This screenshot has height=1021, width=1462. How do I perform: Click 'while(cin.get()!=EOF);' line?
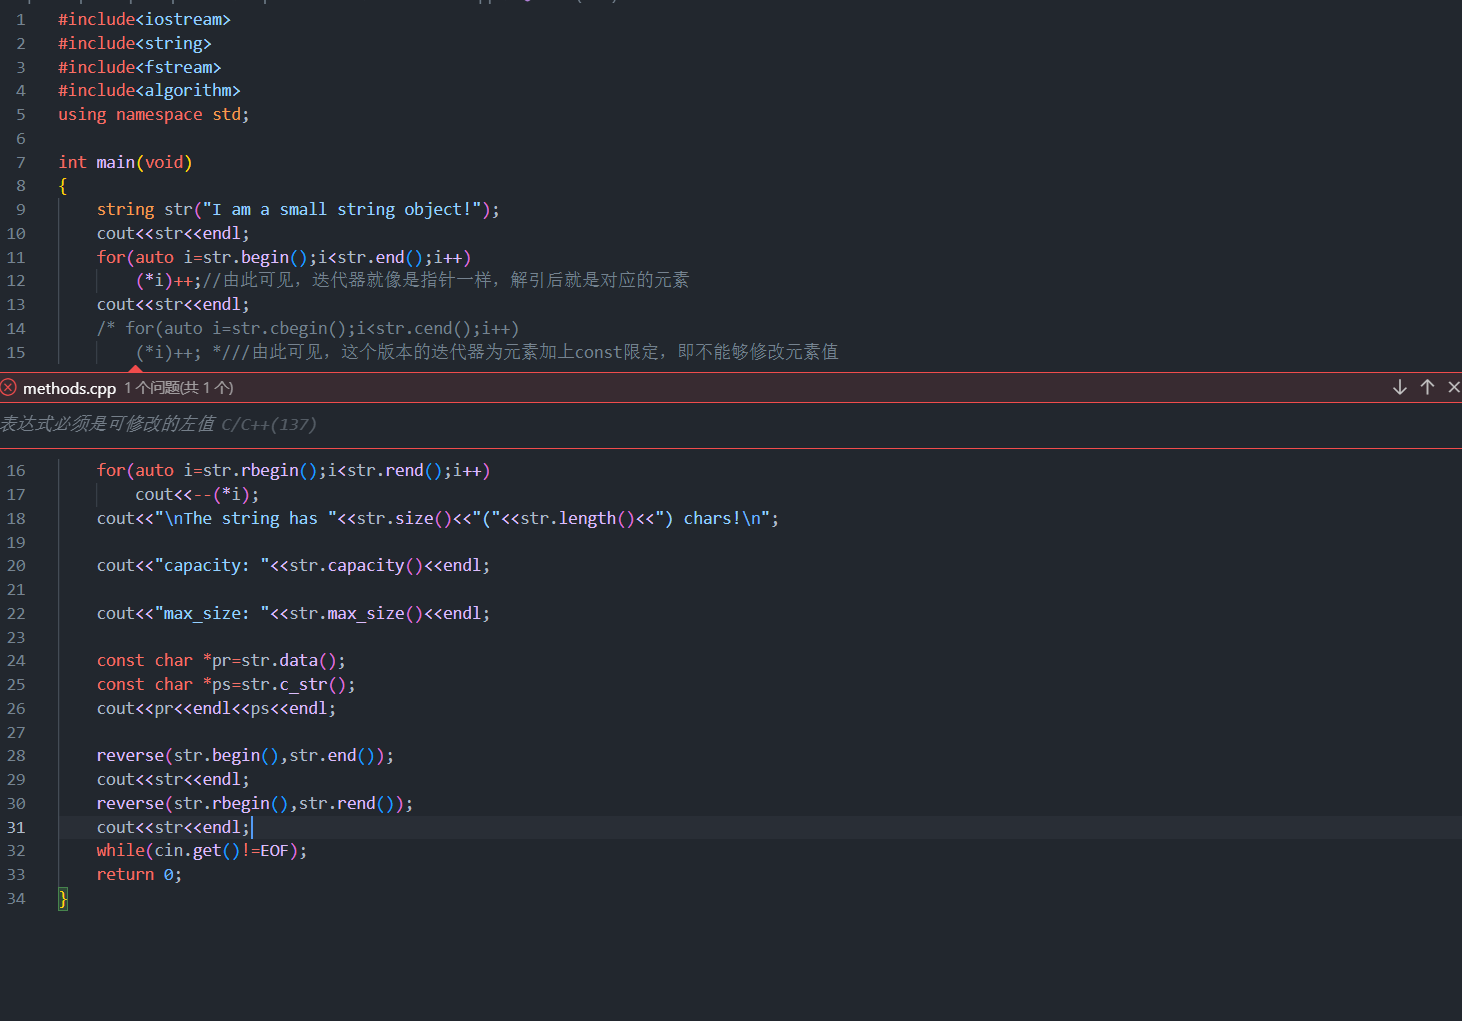tap(202, 850)
